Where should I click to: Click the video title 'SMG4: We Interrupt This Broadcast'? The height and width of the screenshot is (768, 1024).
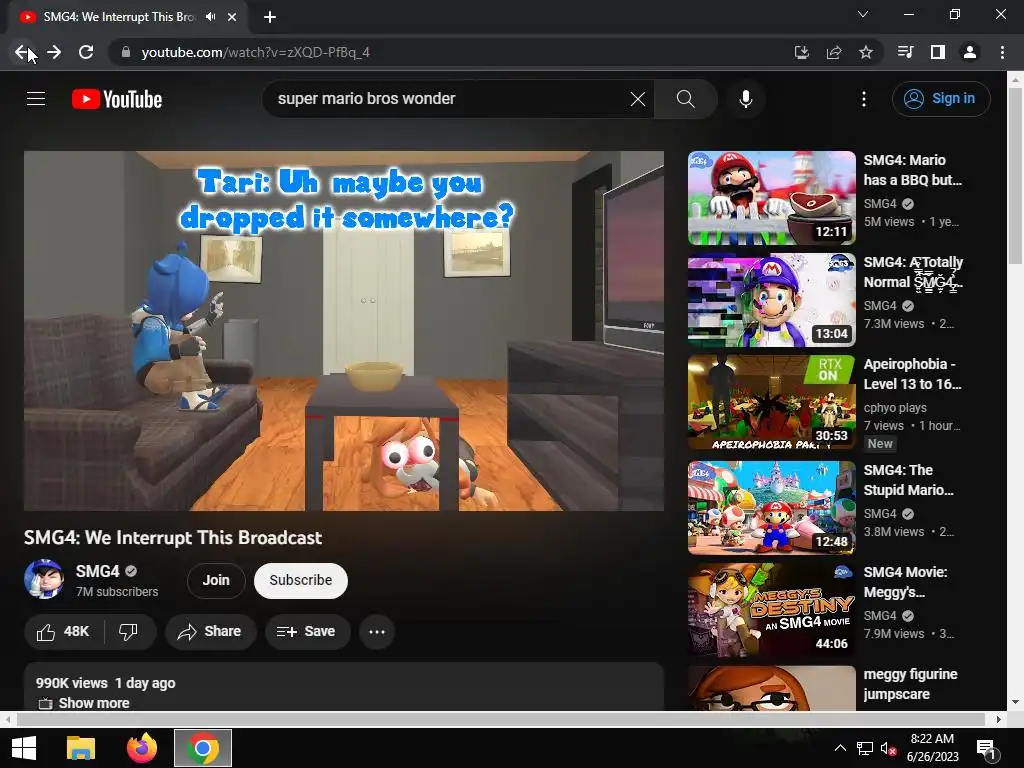tap(173, 537)
